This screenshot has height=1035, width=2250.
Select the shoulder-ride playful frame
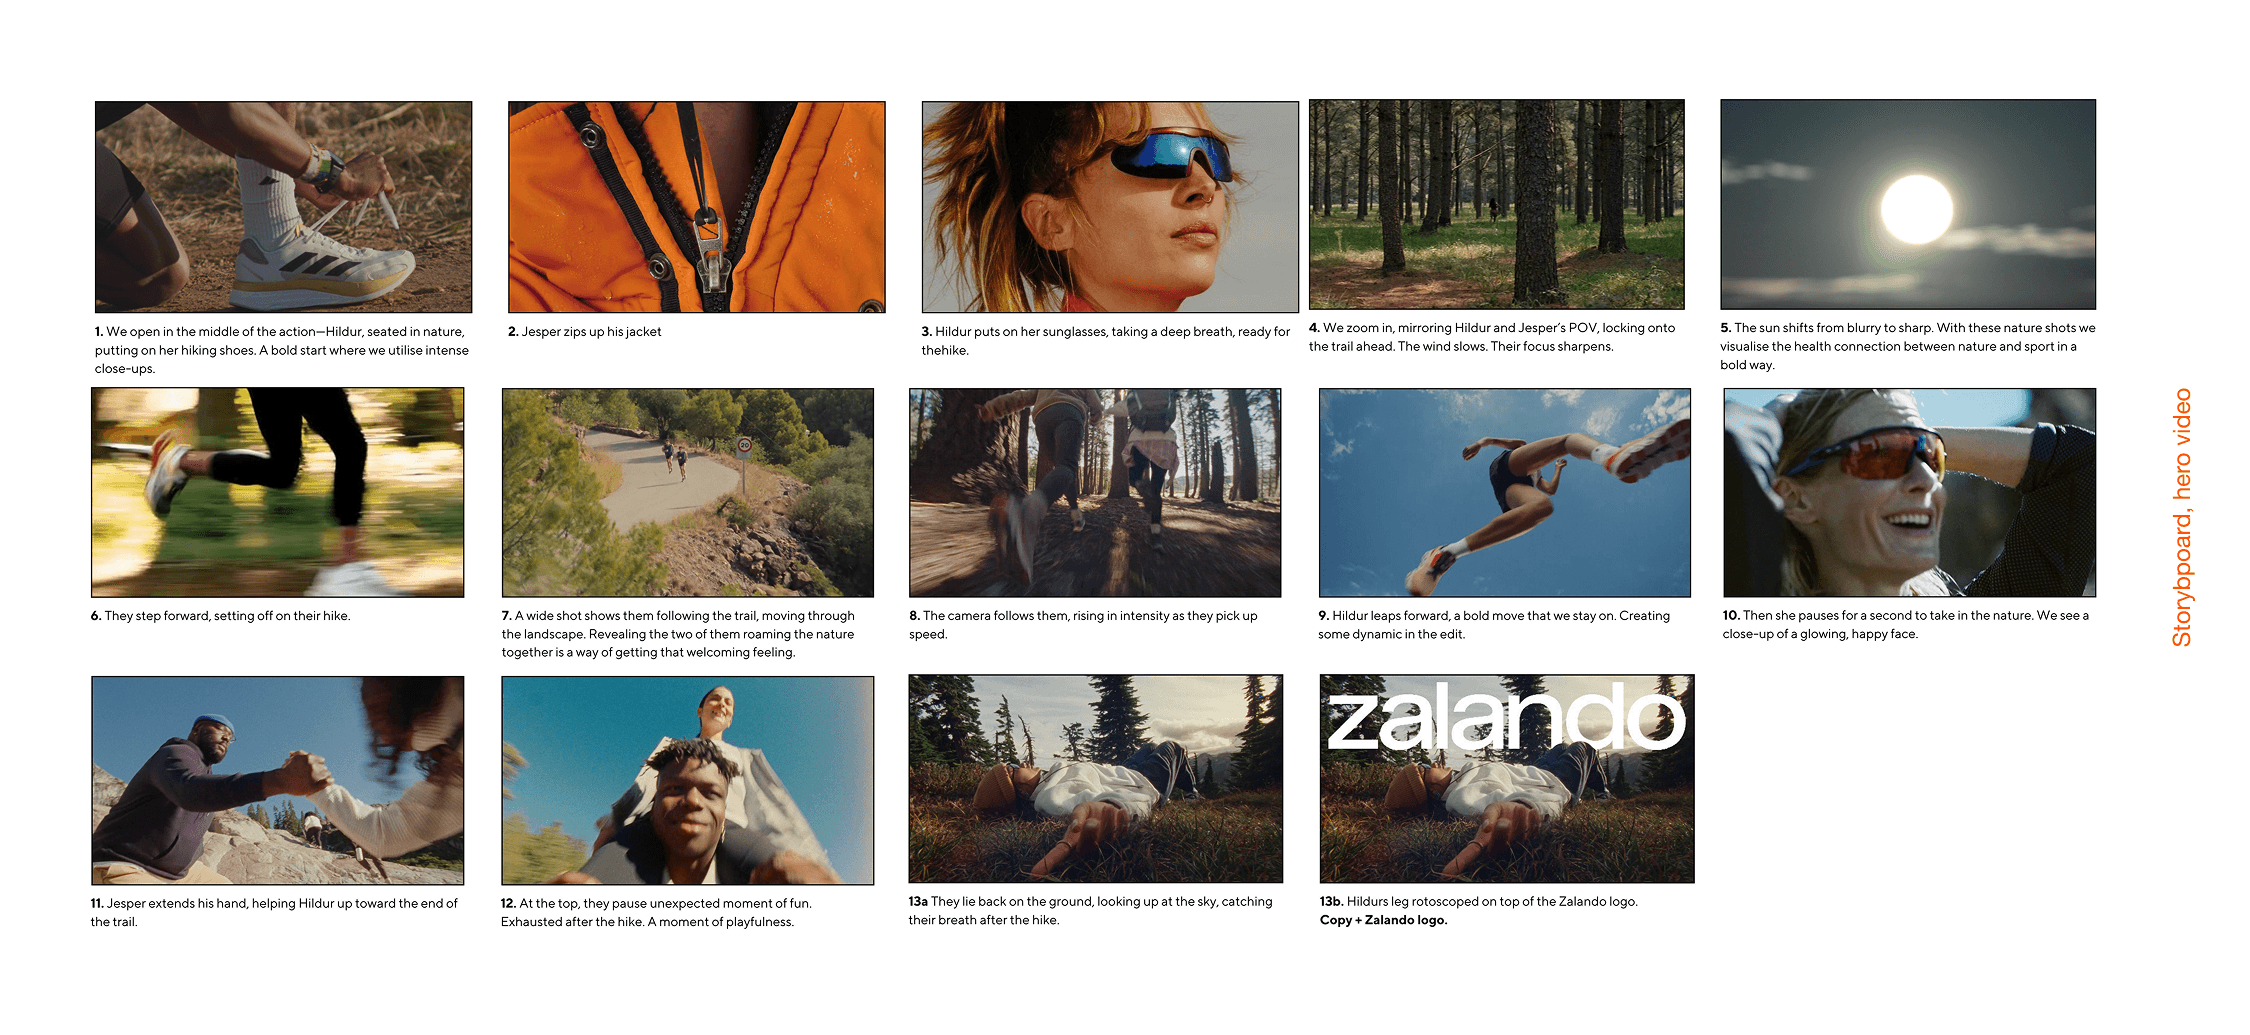tap(688, 780)
